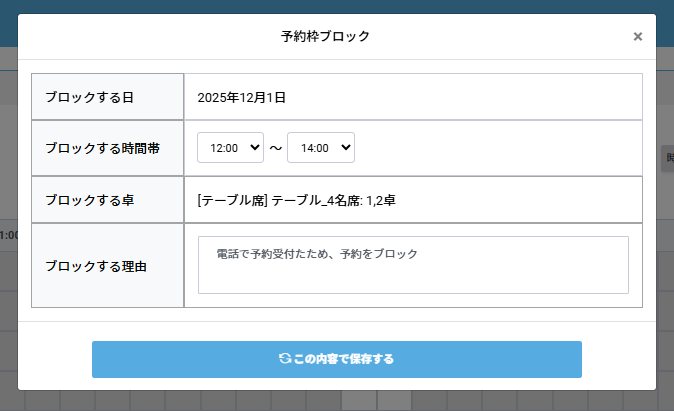Click the lighter highlighted cell in background grid

[x=360, y=400]
